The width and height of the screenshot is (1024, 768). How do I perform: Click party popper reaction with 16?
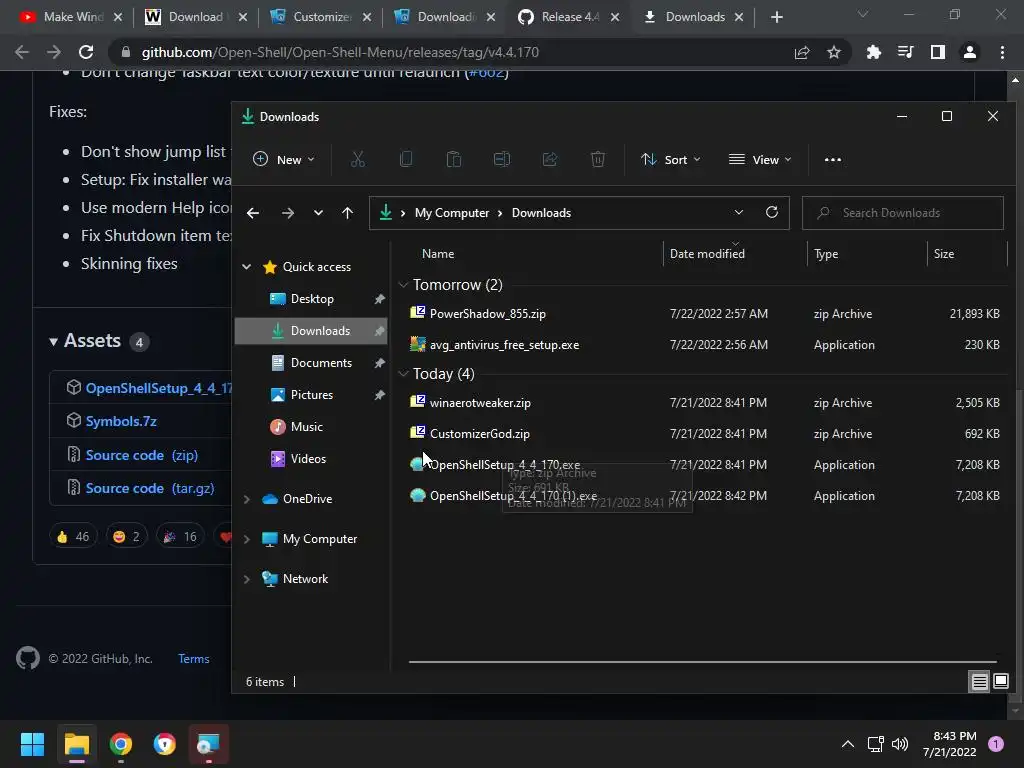coord(180,537)
